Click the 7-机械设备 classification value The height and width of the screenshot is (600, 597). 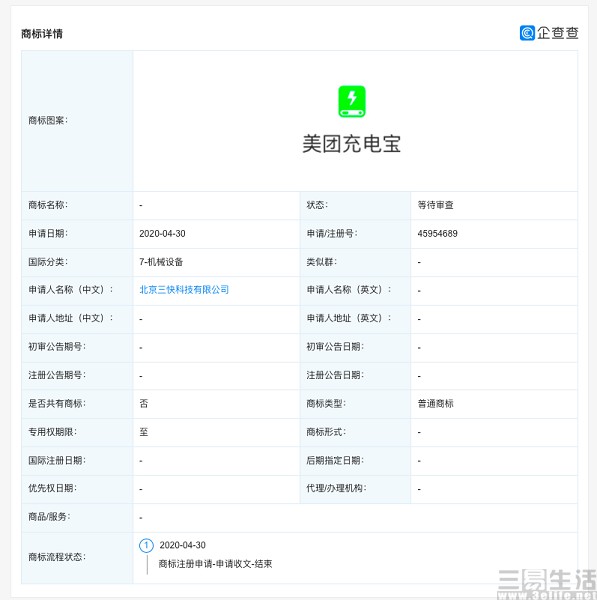click(x=161, y=262)
